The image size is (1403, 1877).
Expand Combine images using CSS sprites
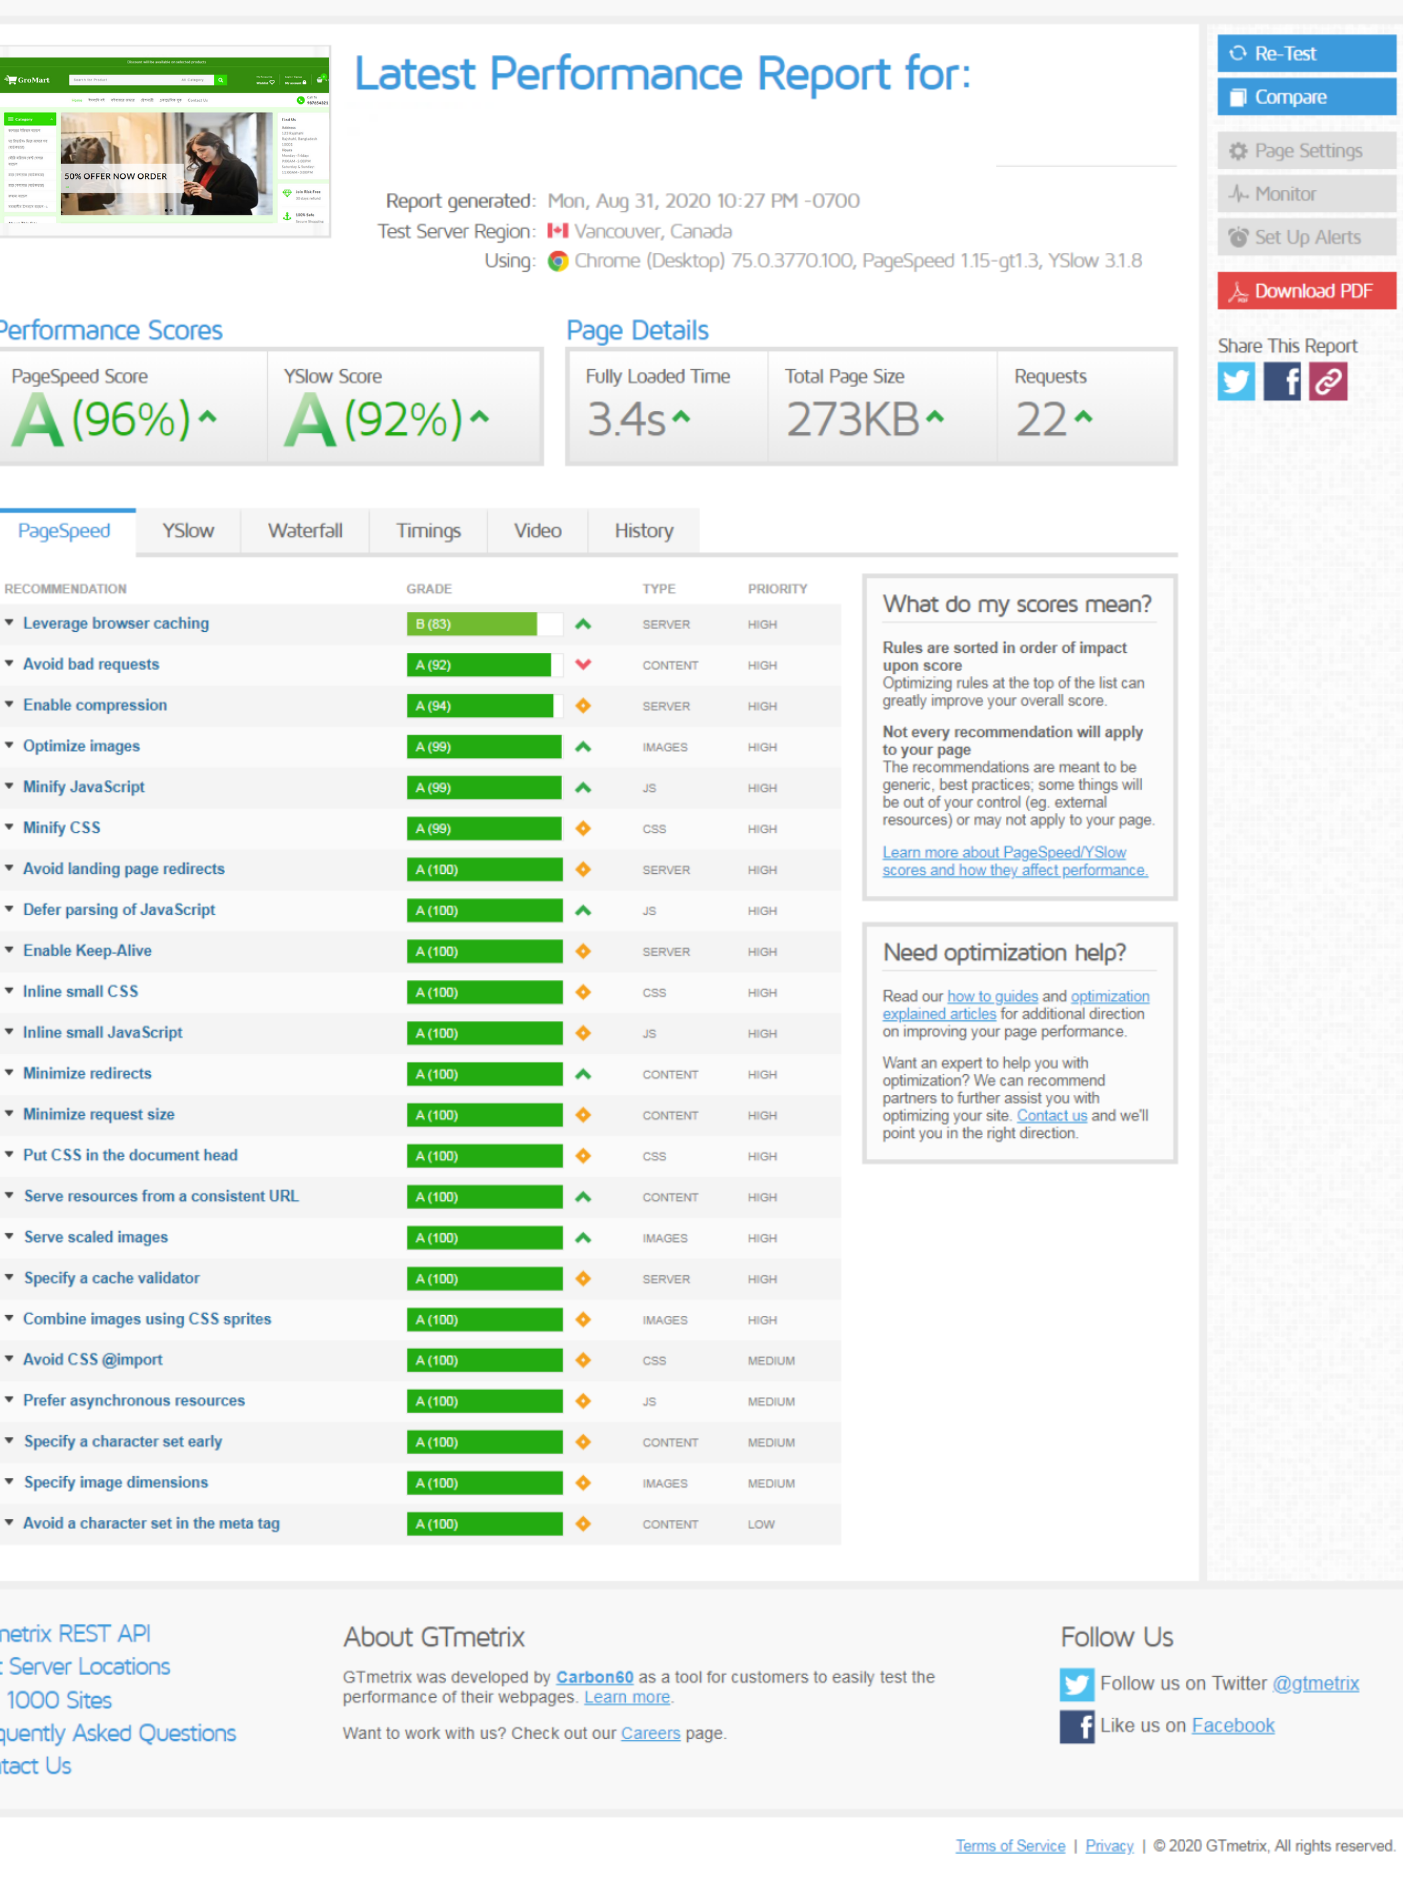(147, 1320)
